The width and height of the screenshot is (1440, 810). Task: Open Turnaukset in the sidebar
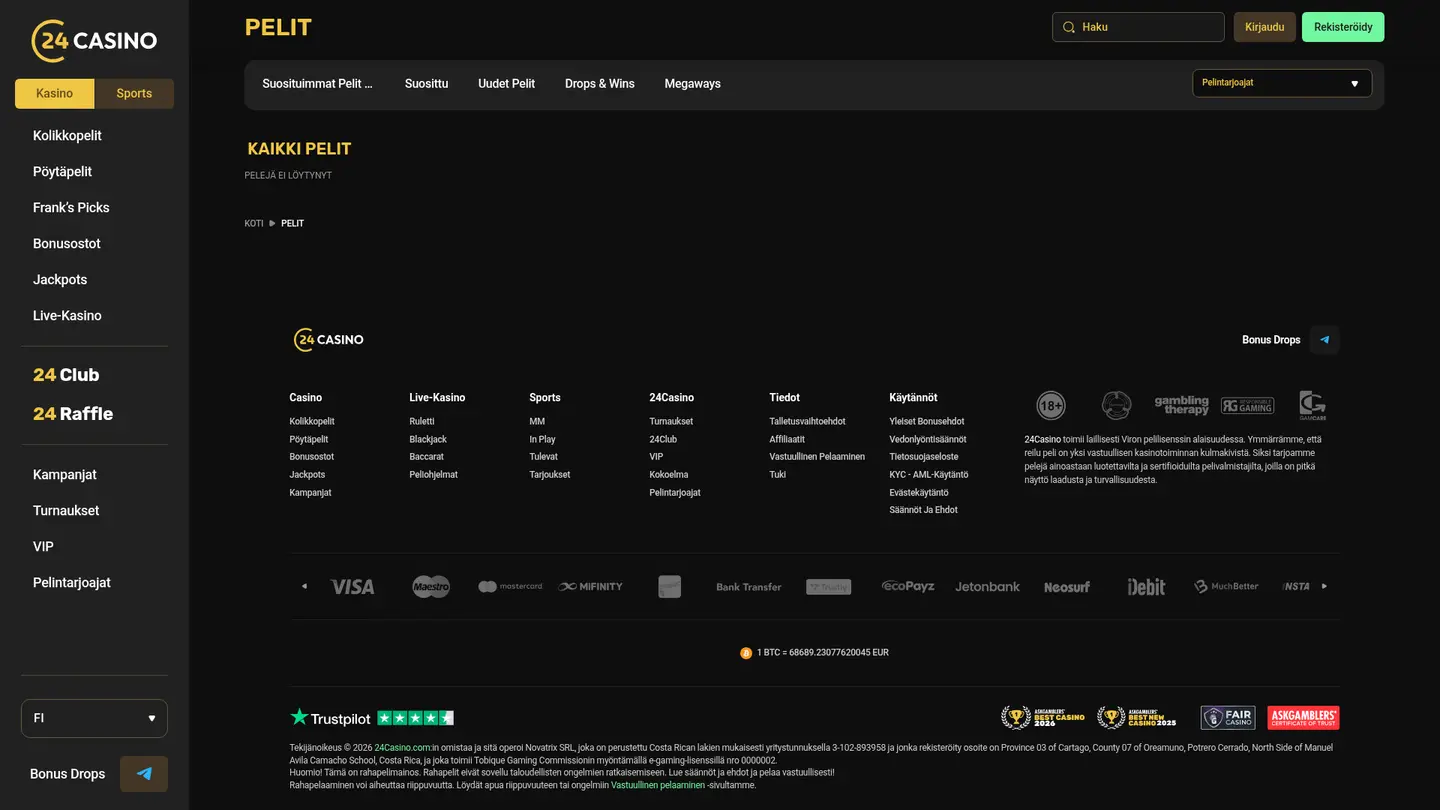coord(66,511)
